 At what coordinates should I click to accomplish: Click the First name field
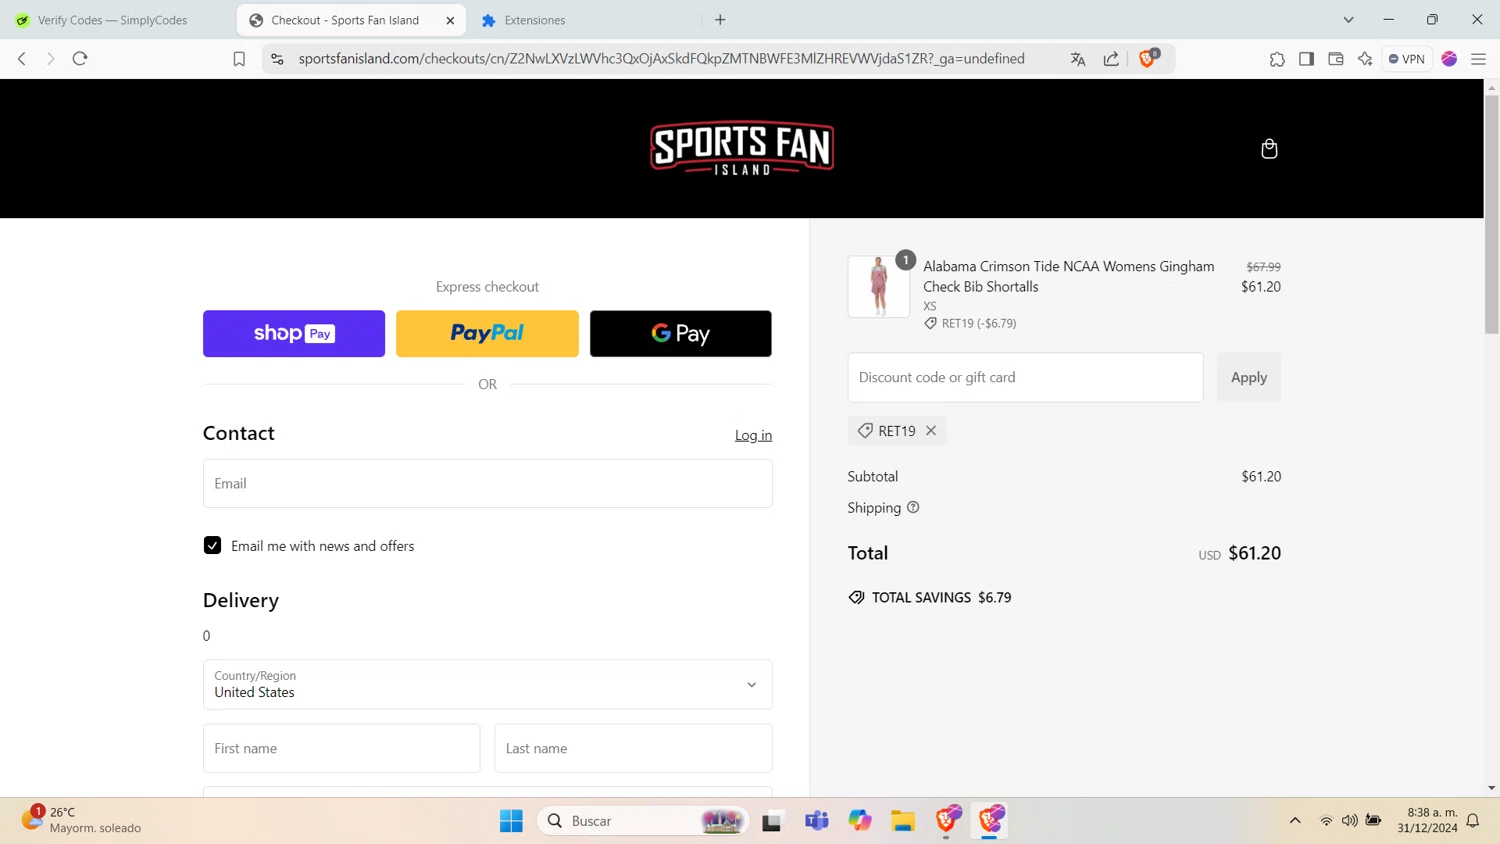pos(342,748)
